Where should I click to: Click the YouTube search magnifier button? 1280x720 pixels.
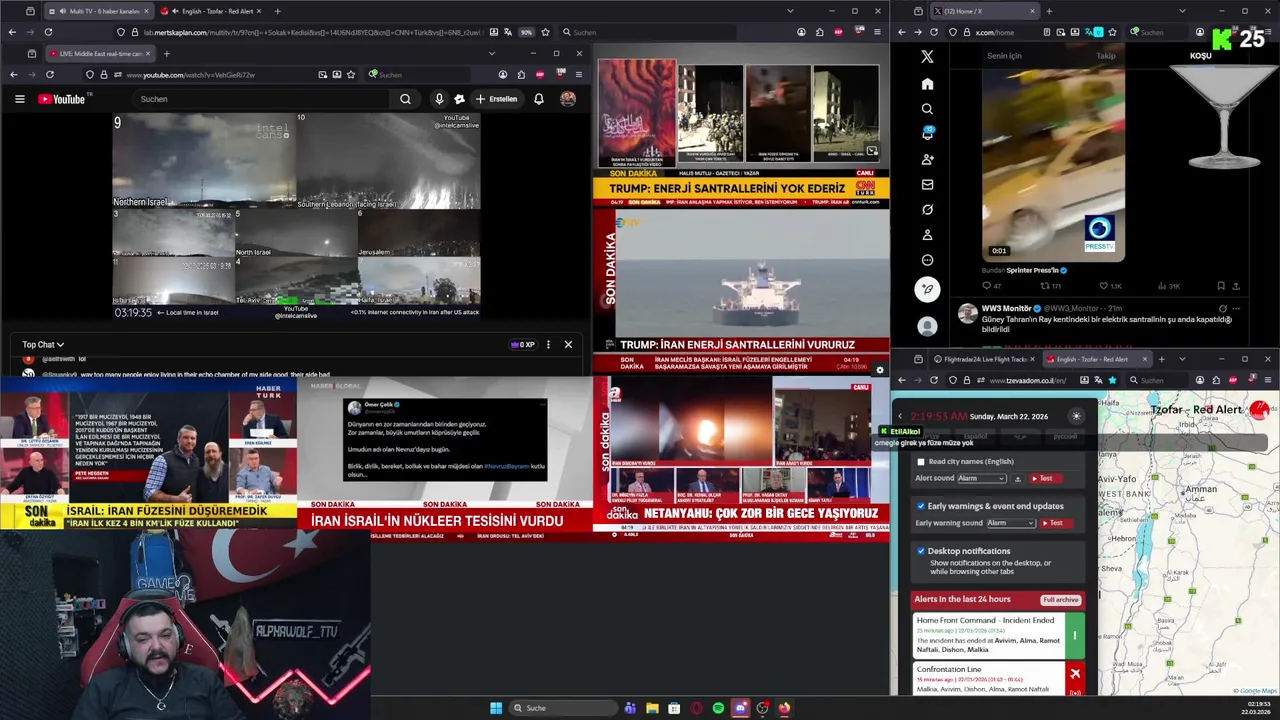tap(405, 99)
